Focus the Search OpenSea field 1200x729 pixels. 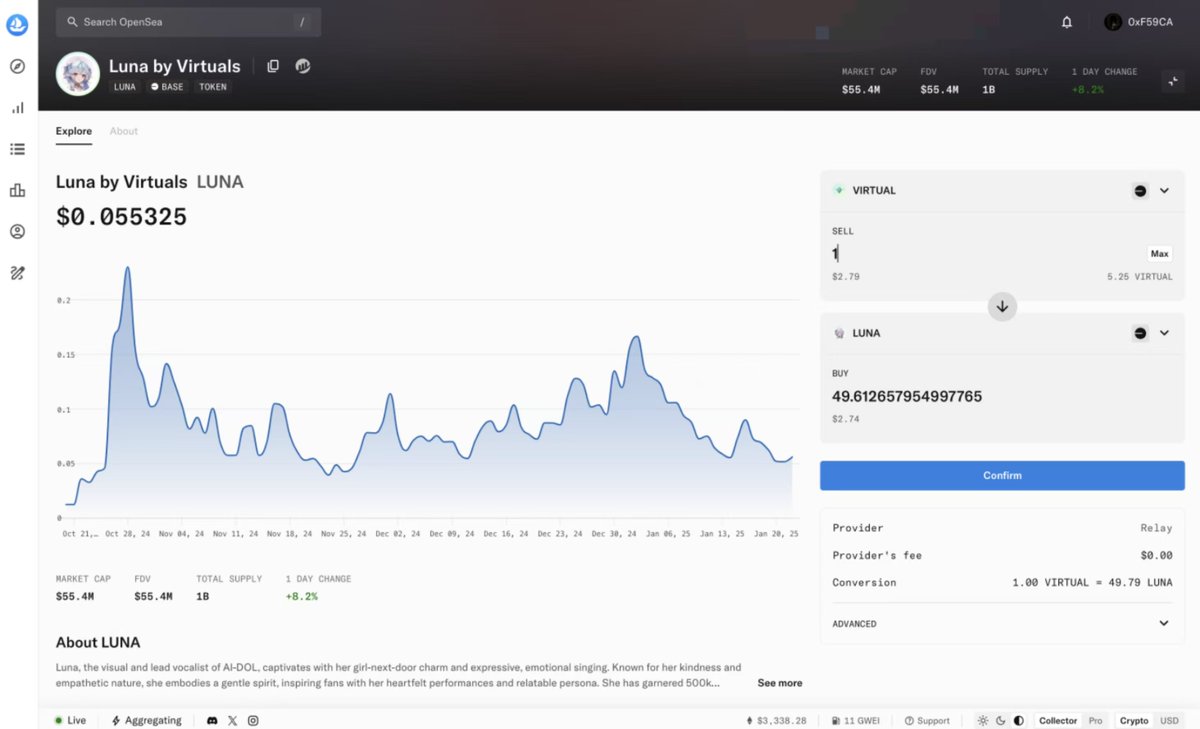[x=188, y=22]
